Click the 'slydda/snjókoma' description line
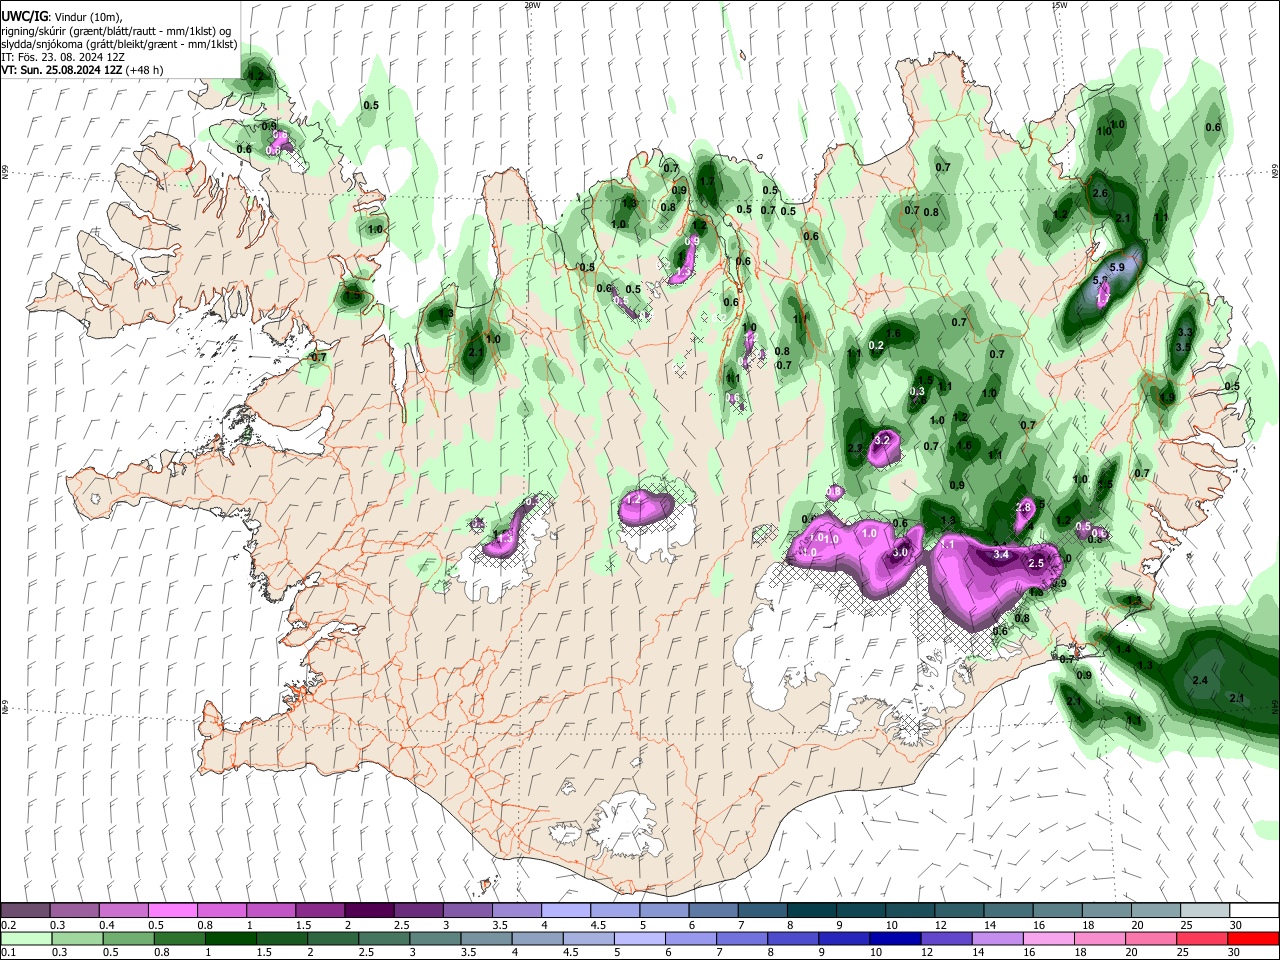The width and height of the screenshot is (1280, 960). [x=119, y=44]
